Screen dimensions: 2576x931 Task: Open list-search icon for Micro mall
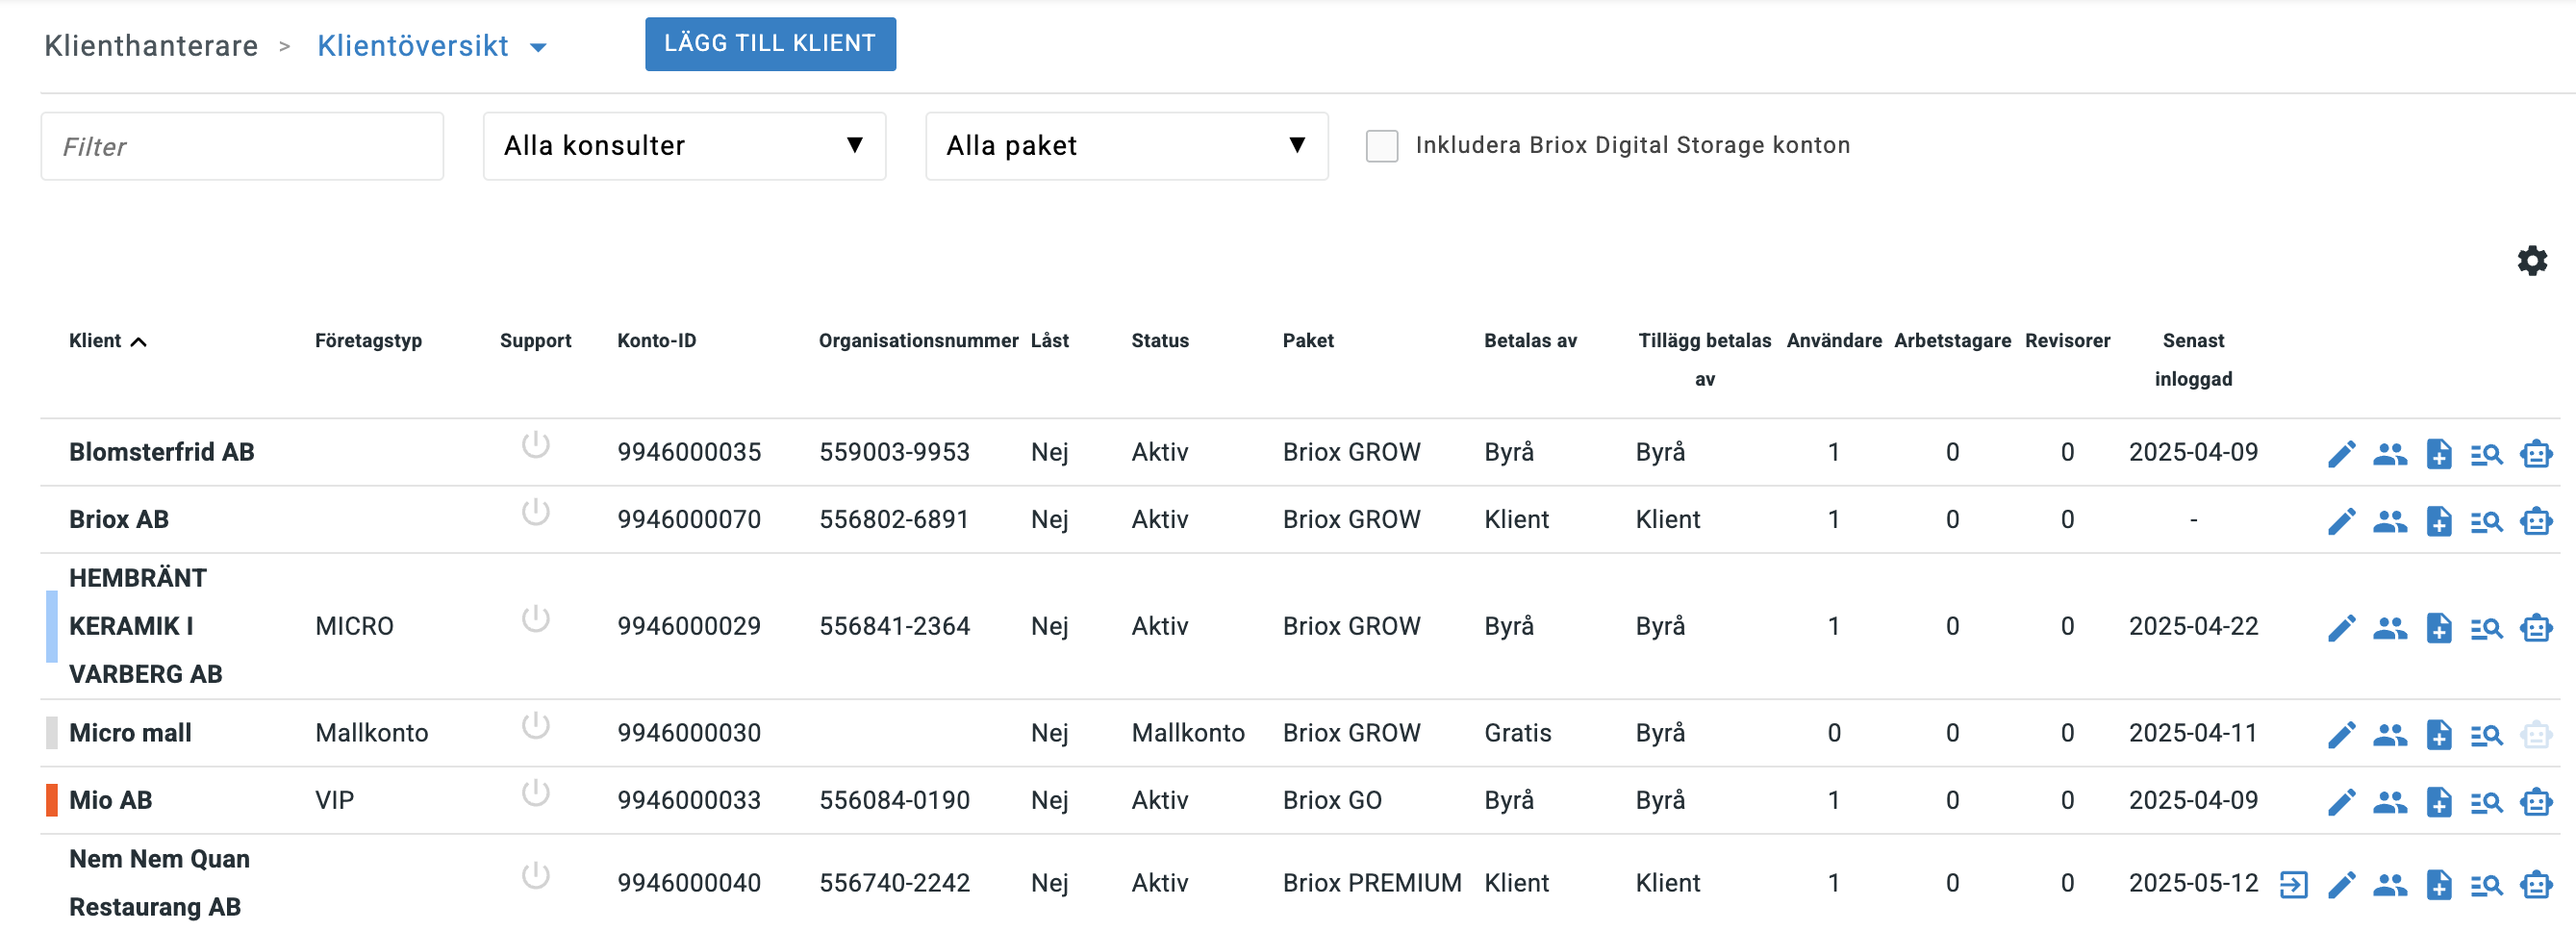click(2486, 737)
